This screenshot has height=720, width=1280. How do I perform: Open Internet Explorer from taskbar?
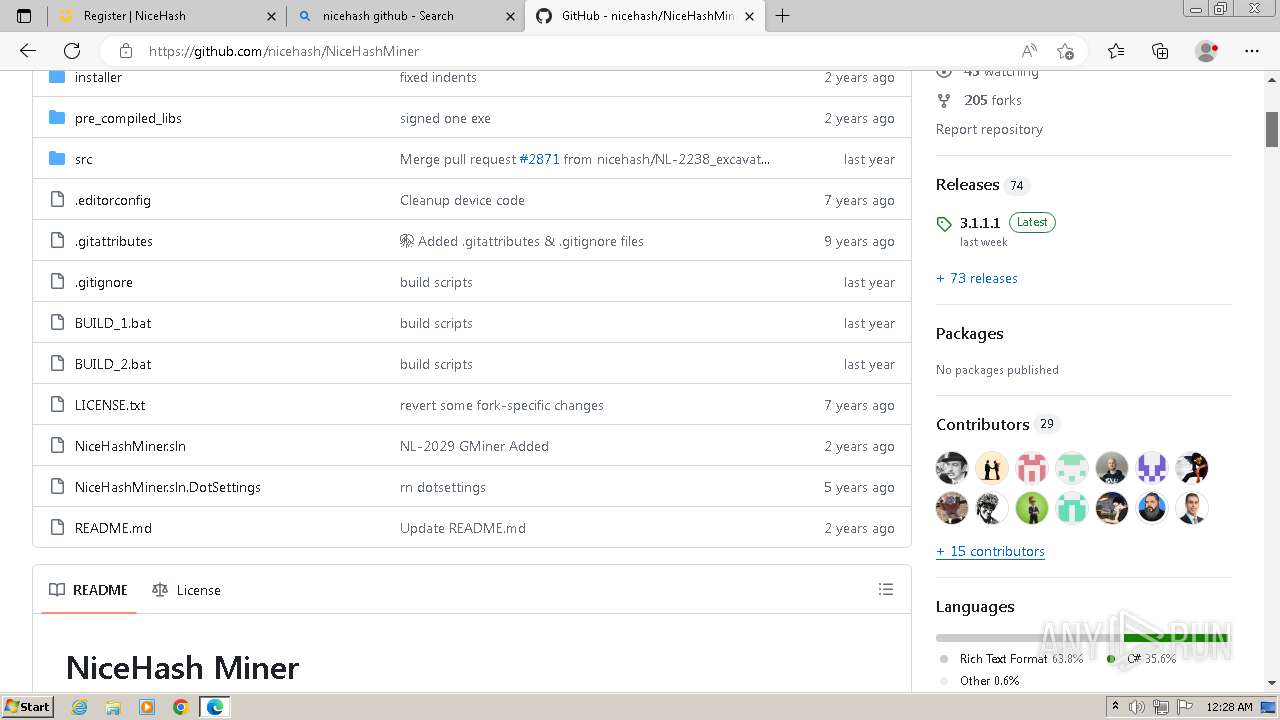coord(79,707)
